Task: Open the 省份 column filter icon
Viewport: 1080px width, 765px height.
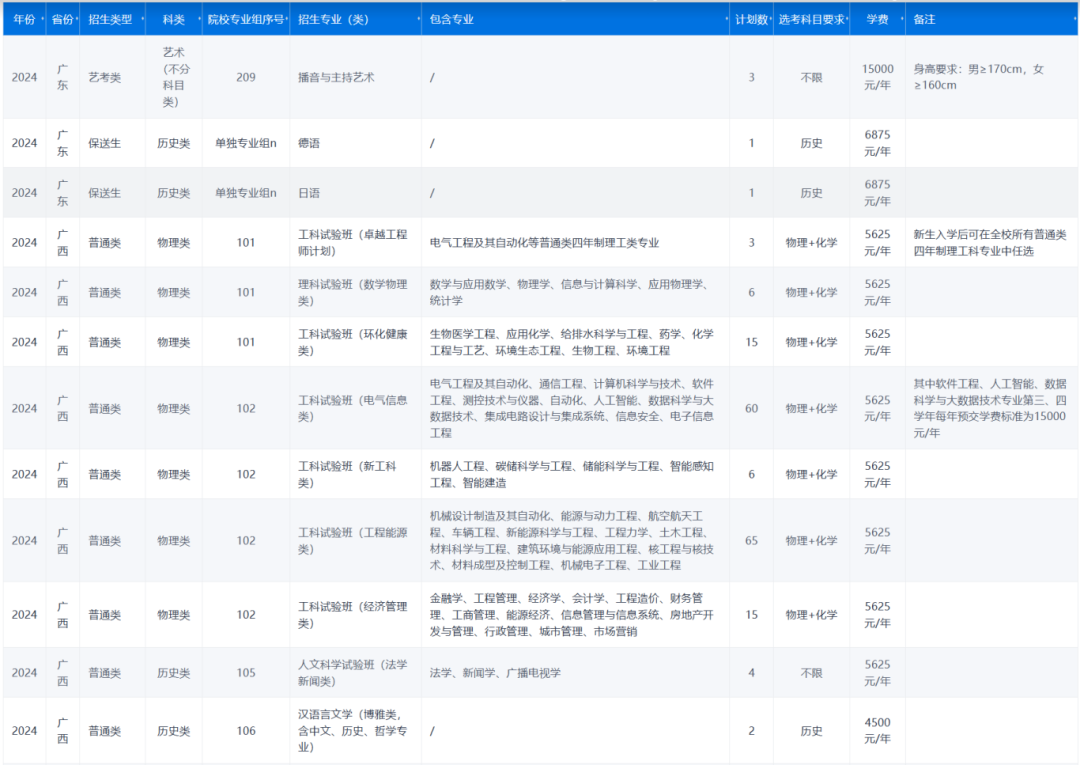Action: 75,19
